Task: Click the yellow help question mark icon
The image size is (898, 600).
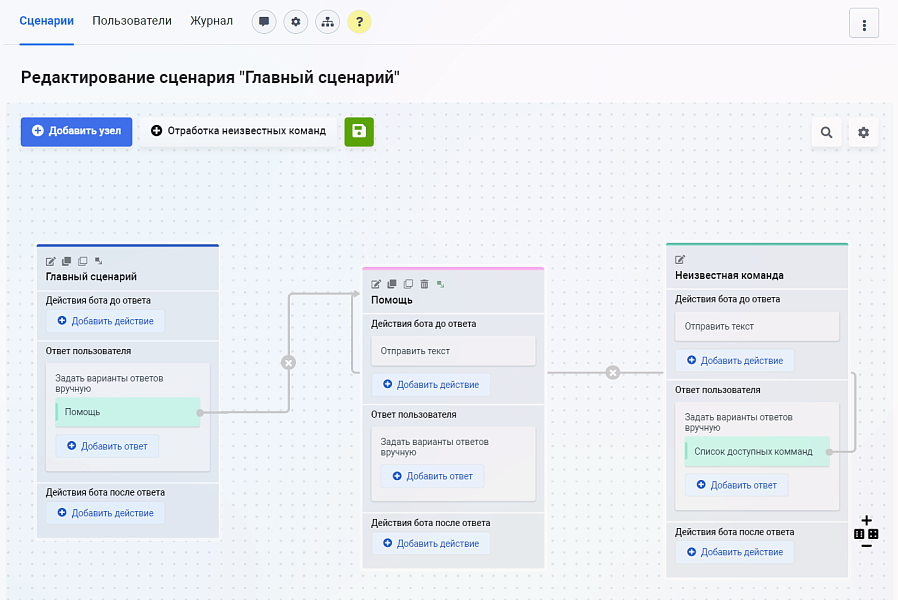Action: click(x=359, y=21)
